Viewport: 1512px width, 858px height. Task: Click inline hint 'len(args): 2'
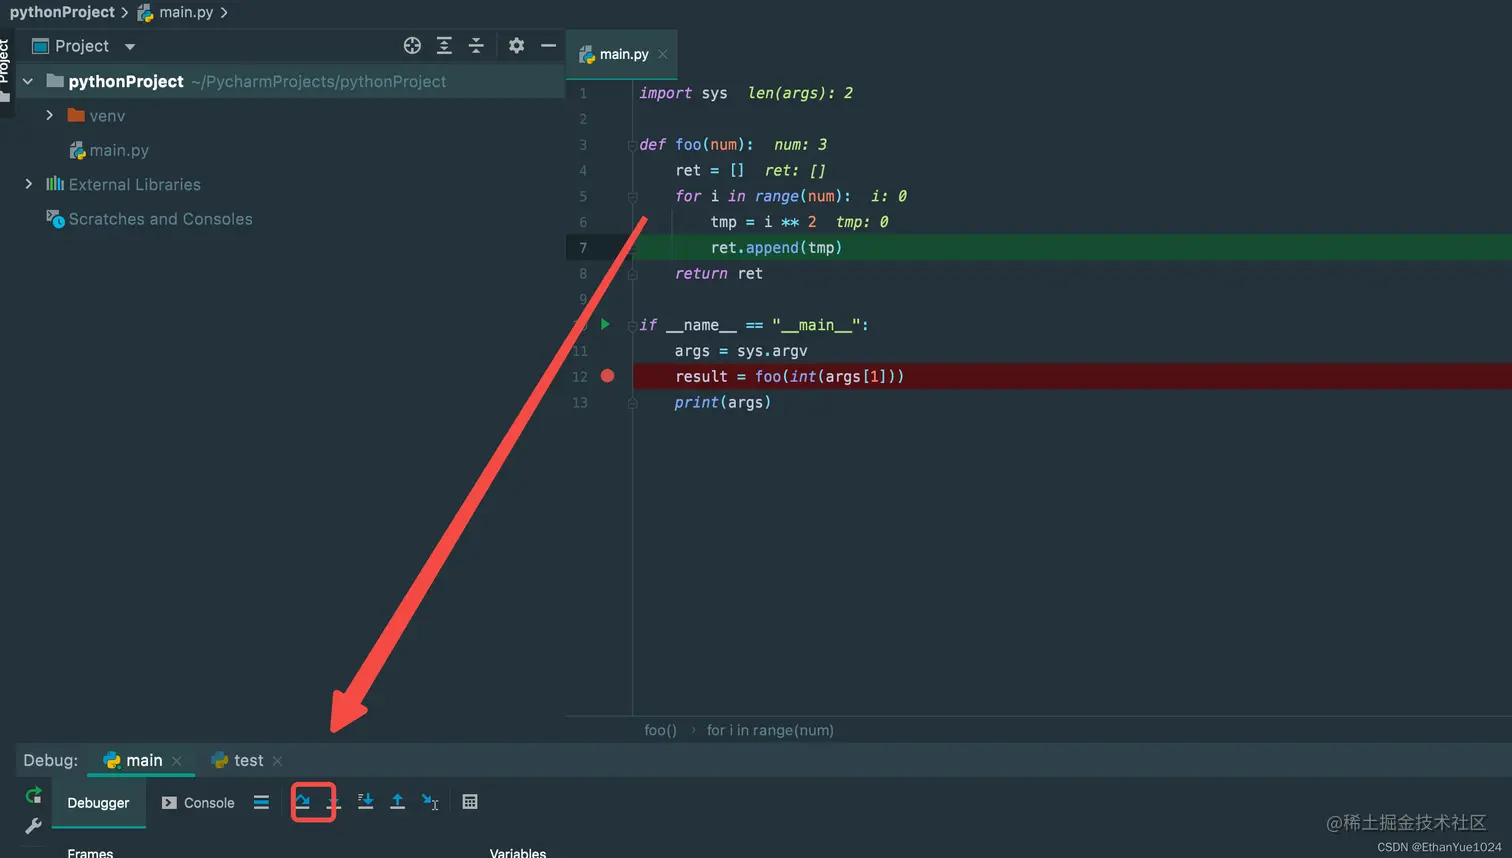[800, 93]
